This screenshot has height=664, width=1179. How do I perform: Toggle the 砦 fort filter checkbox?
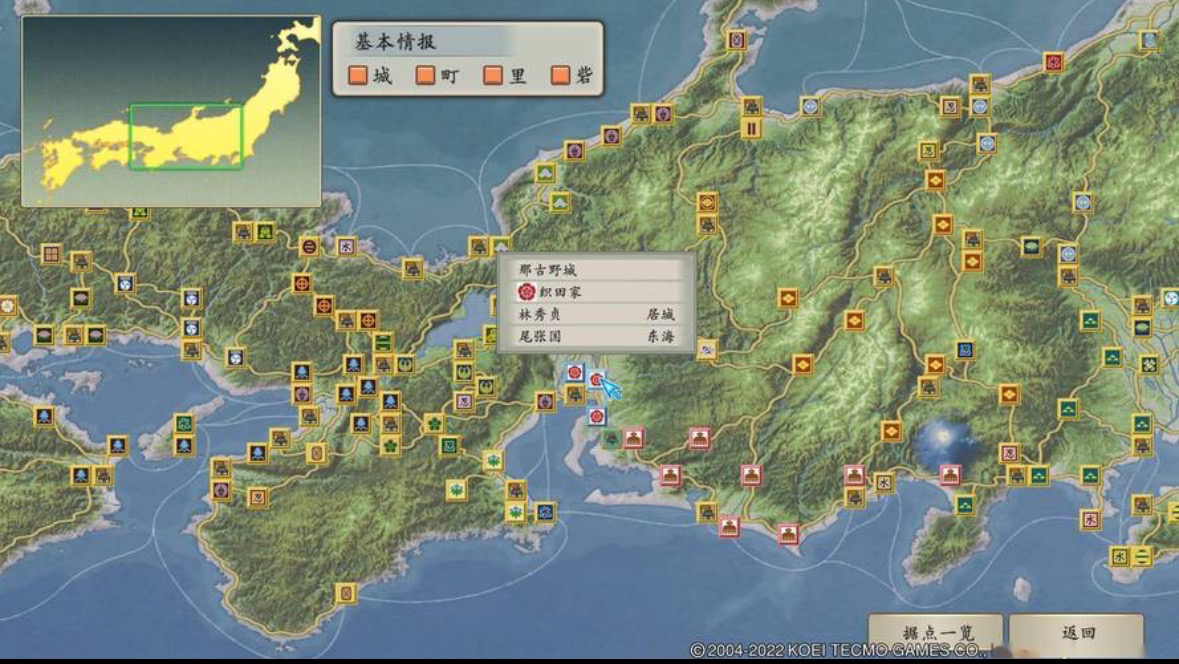tap(560, 75)
